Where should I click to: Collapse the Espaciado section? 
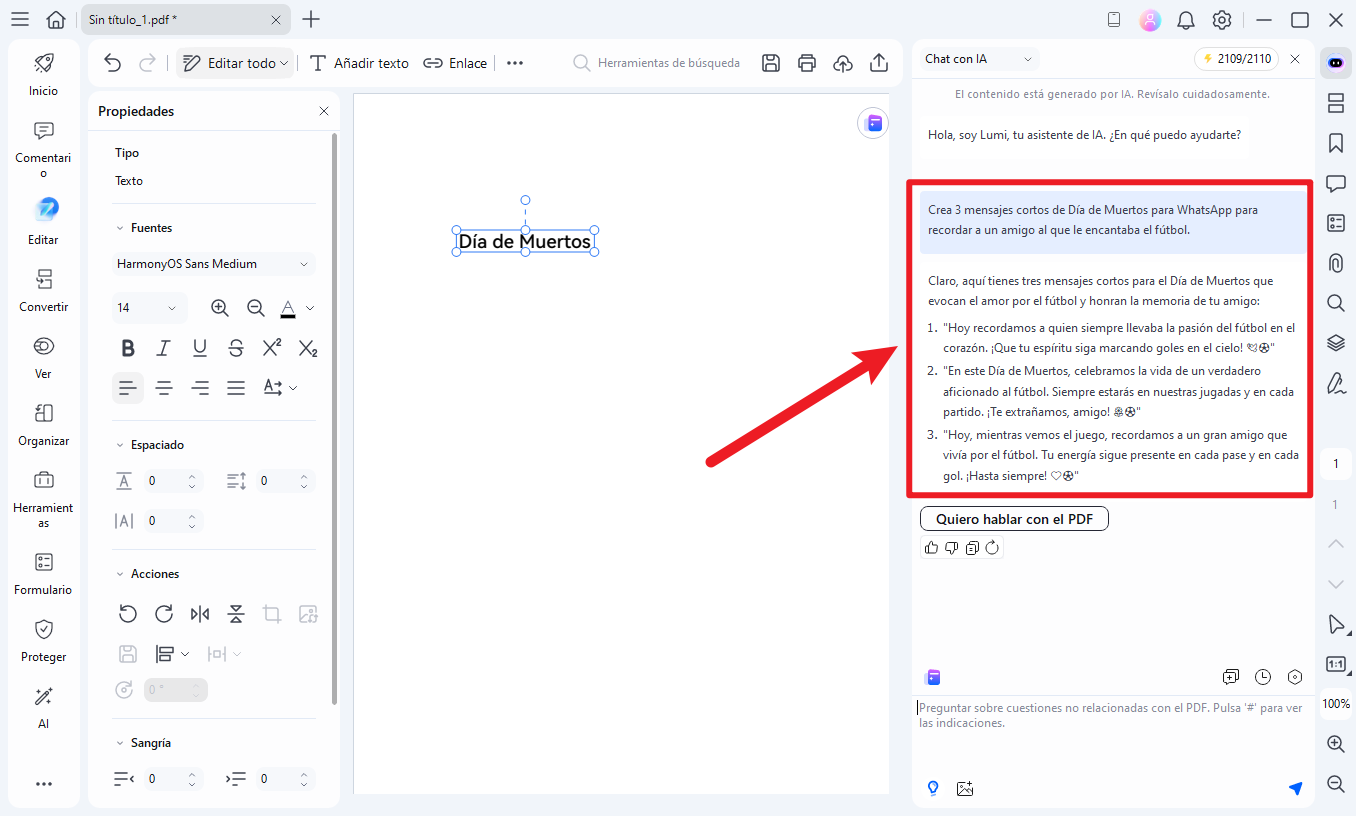click(119, 445)
